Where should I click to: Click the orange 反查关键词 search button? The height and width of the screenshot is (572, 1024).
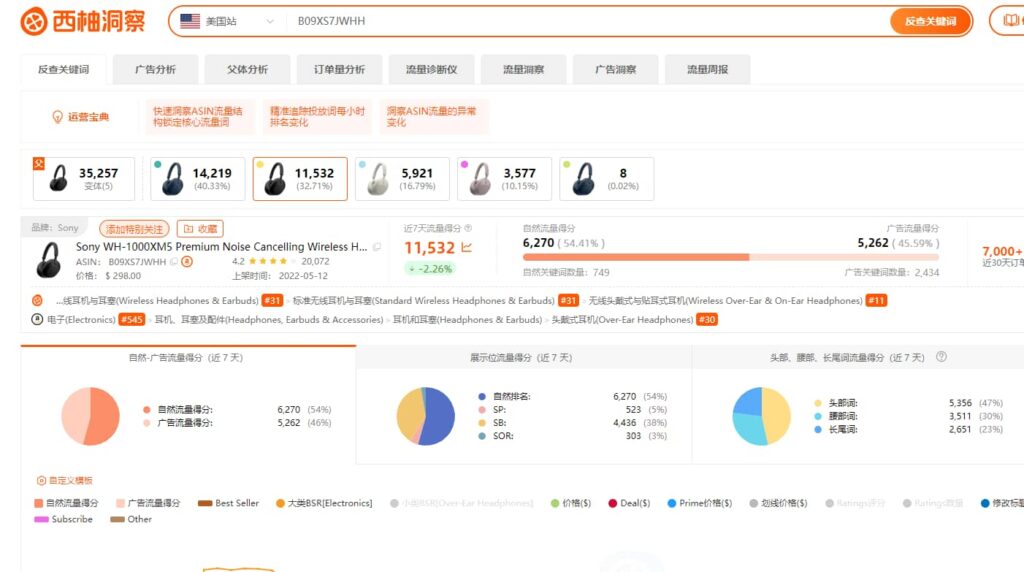(930, 22)
